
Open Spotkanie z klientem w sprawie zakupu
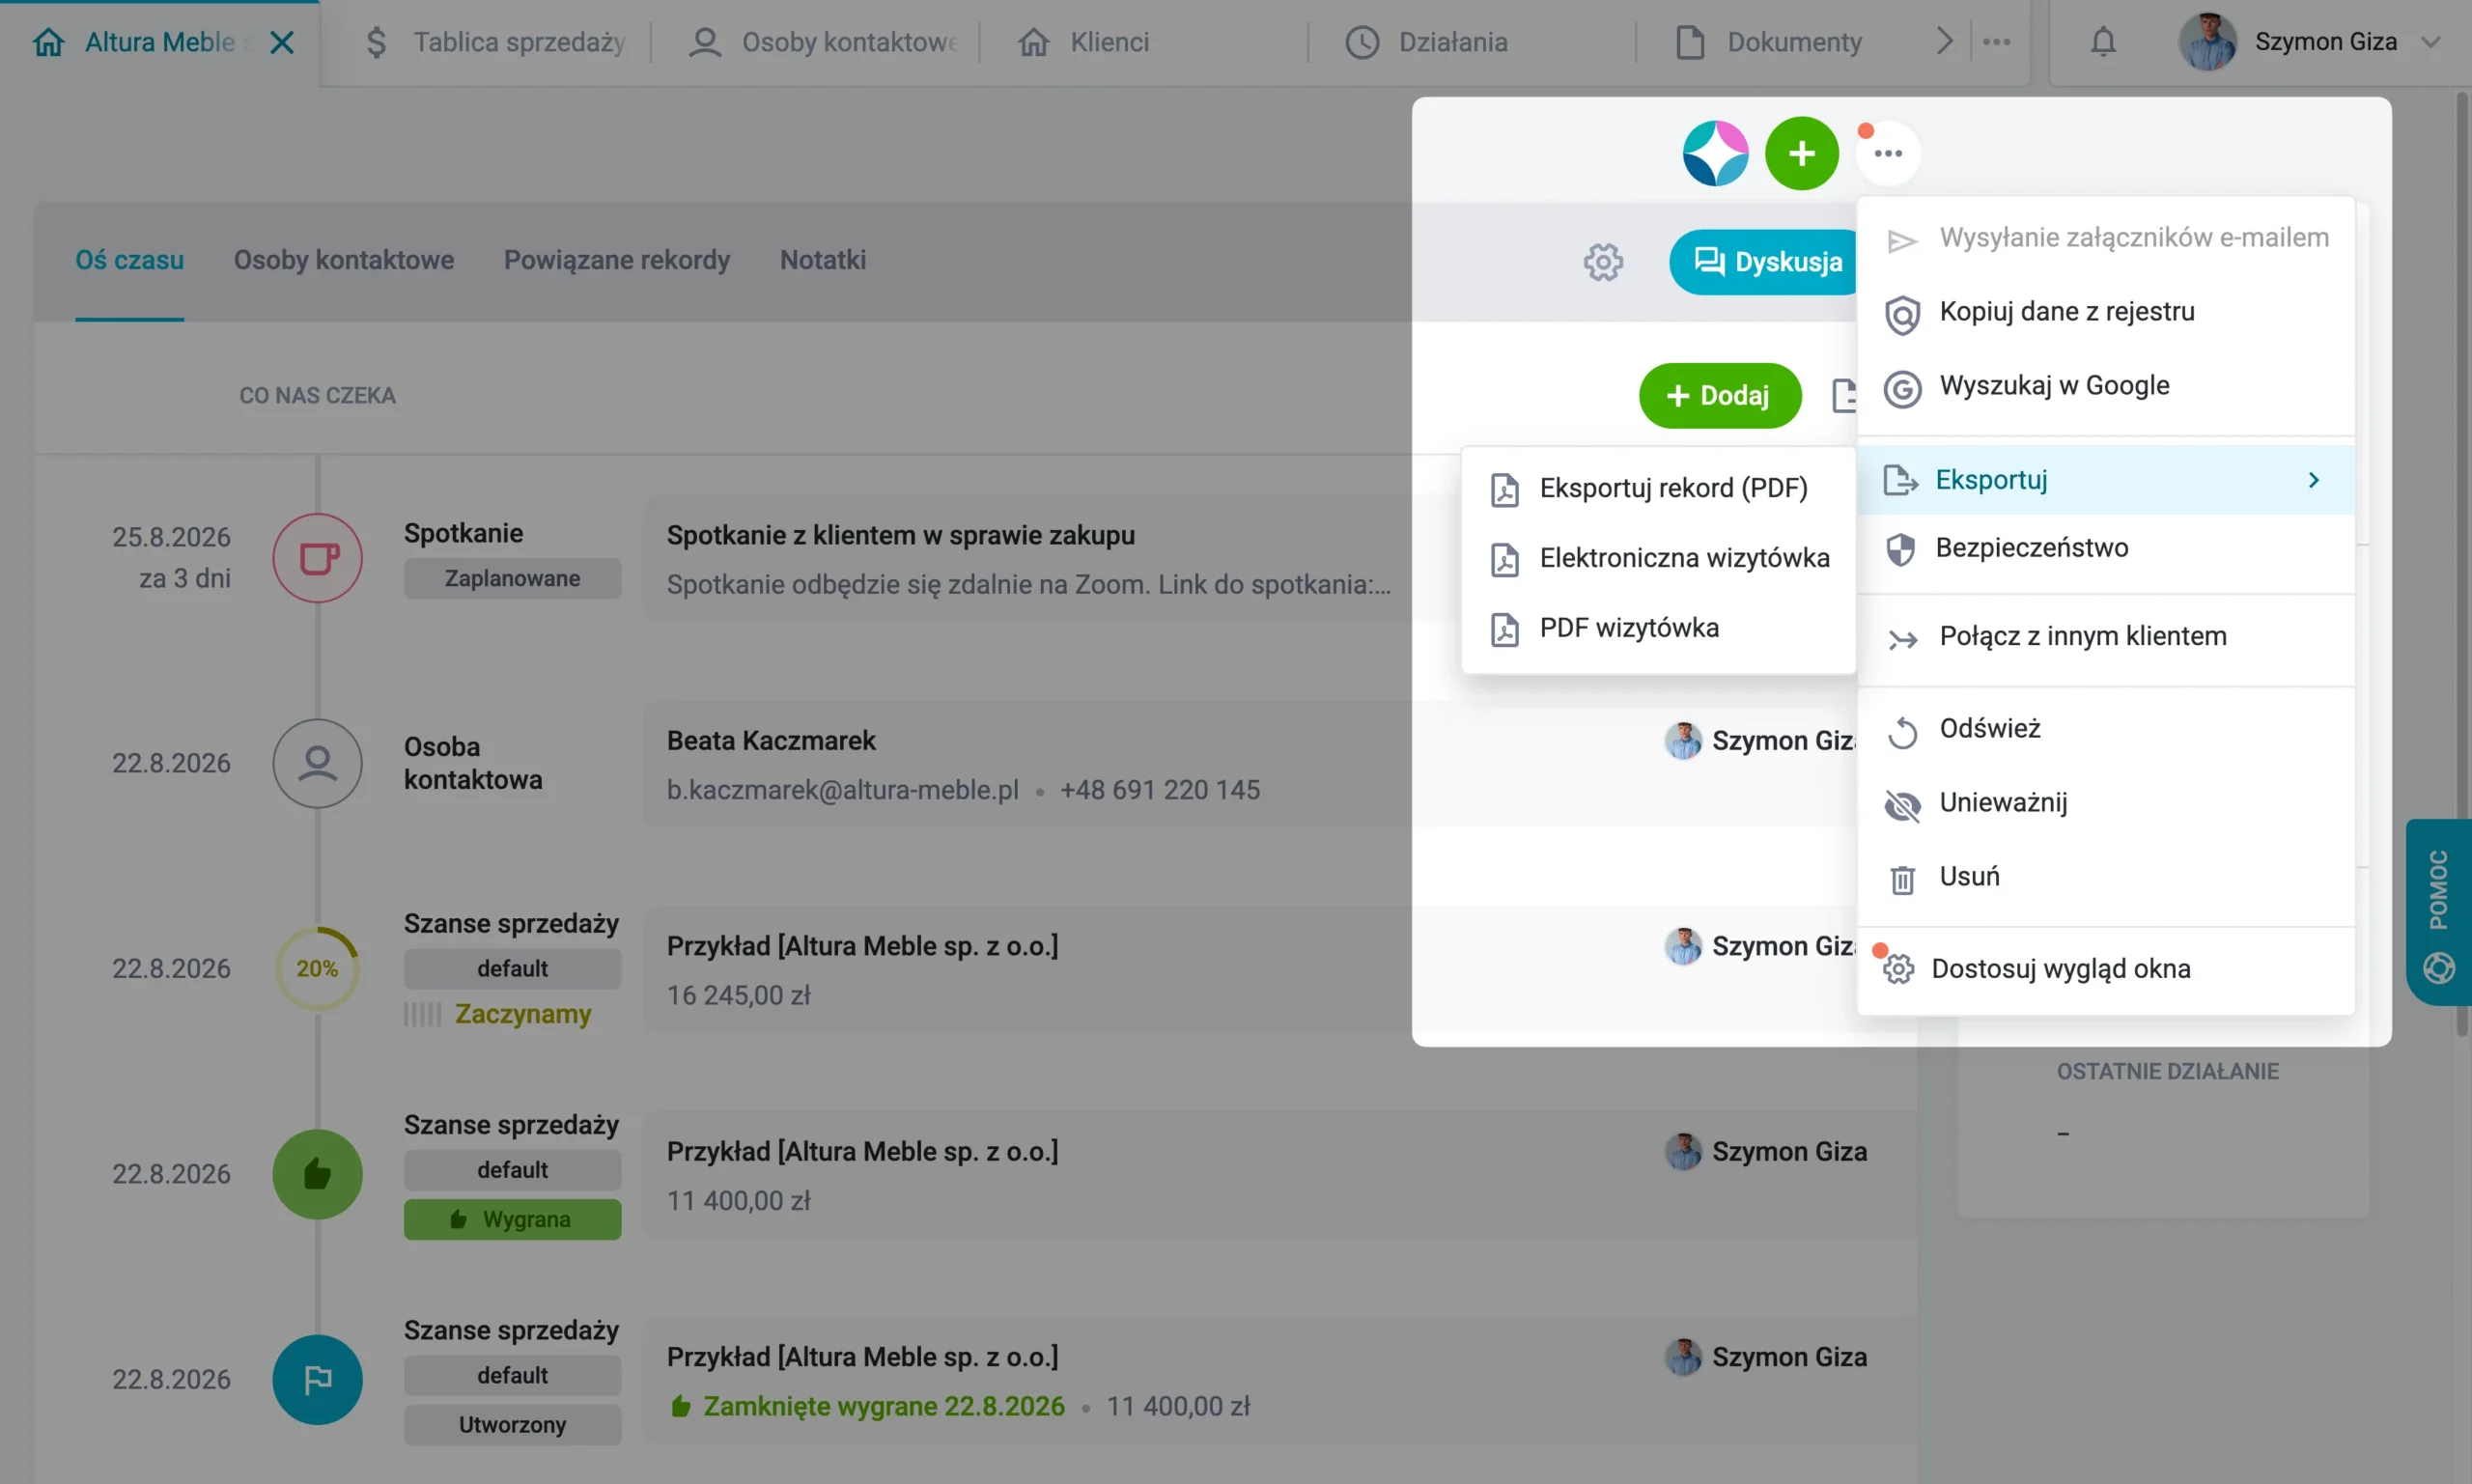click(x=900, y=536)
